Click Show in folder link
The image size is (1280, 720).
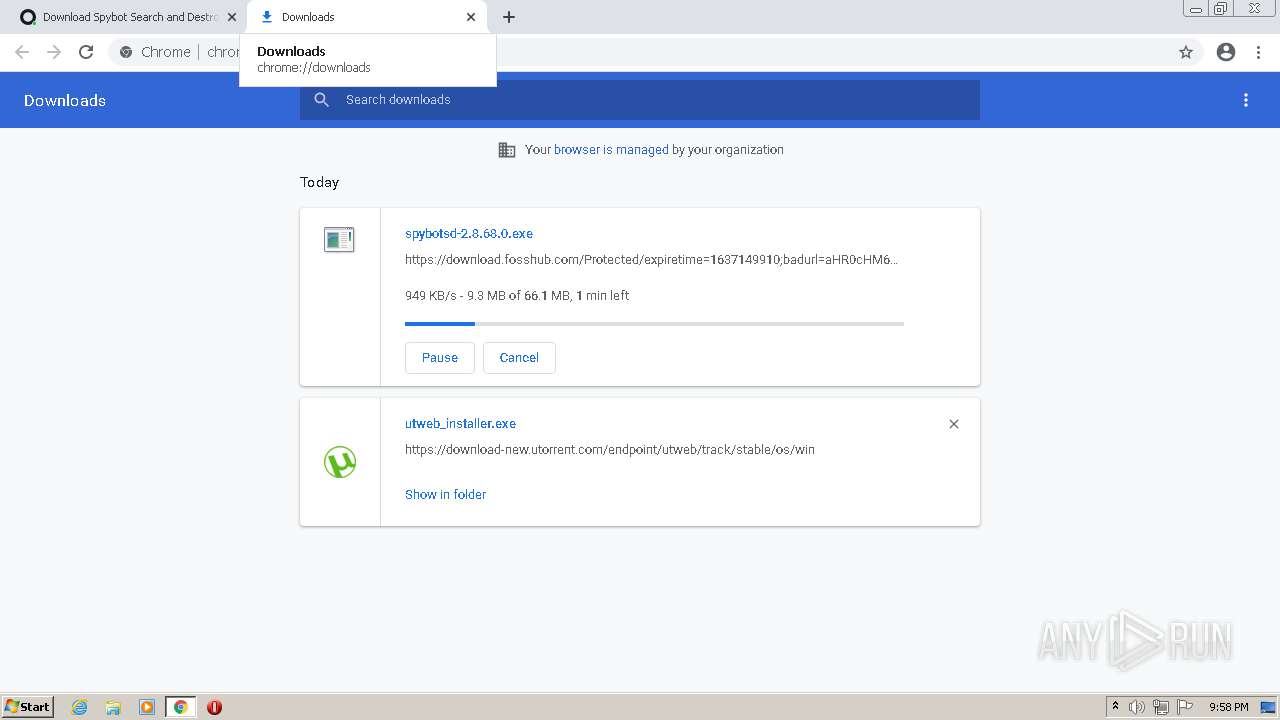[x=445, y=495]
